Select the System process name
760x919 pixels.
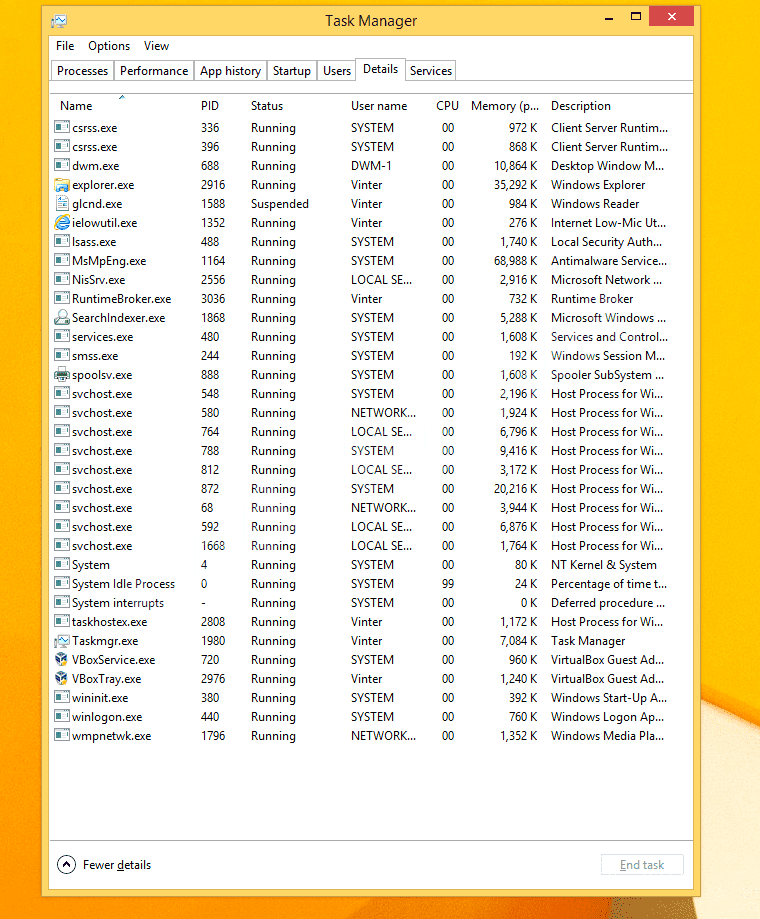point(91,565)
